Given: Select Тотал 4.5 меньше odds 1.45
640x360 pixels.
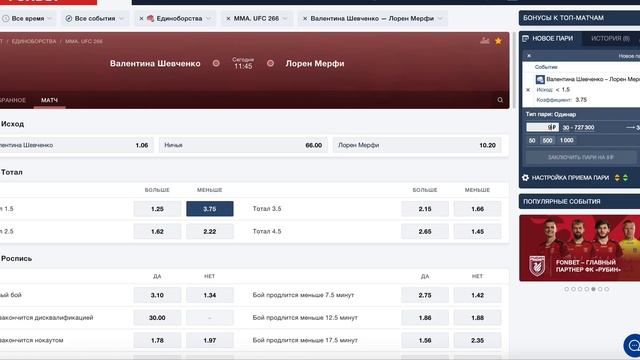Looking at the screenshot, I should coord(477,231).
